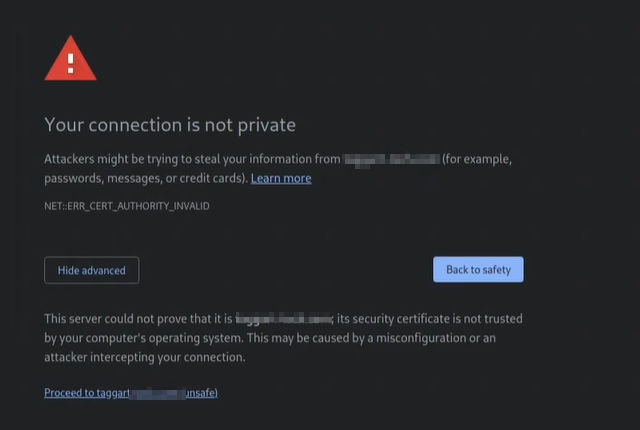Viewport: 640px width, 430px height.
Task: Click the red warning triangle icon
Action: [70, 60]
